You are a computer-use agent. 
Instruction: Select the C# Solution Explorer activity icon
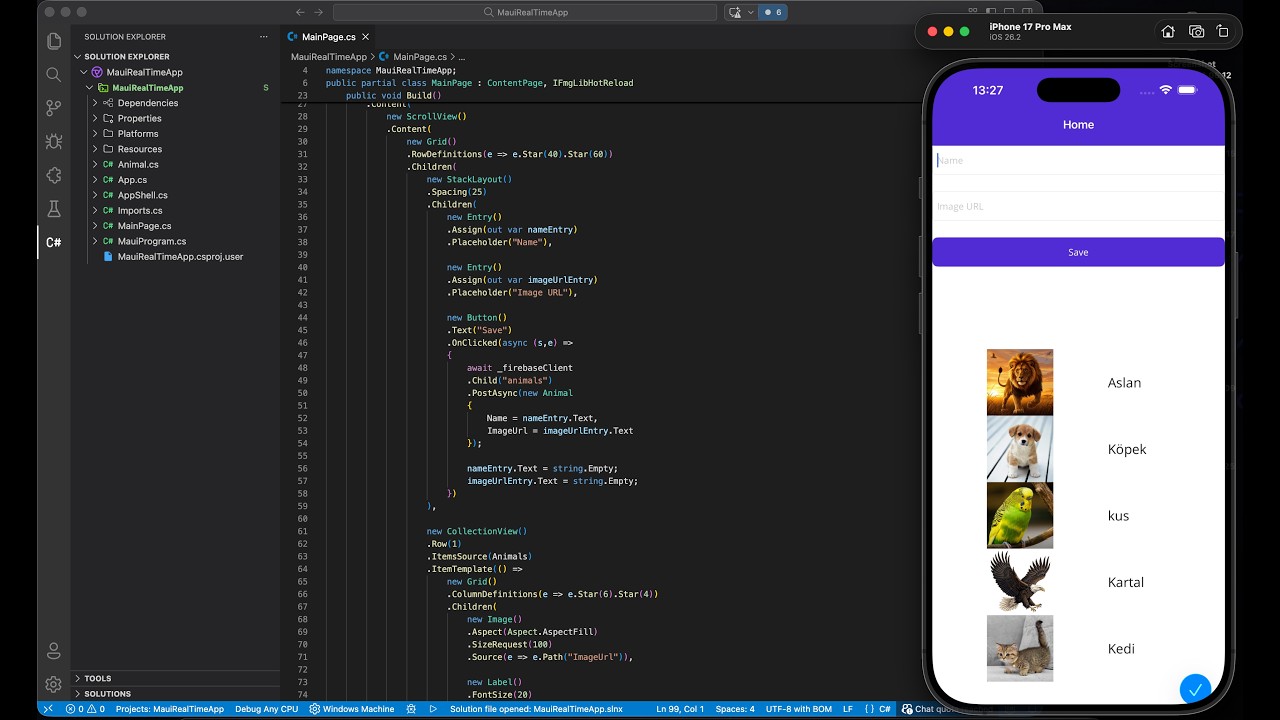pos(54,242)
